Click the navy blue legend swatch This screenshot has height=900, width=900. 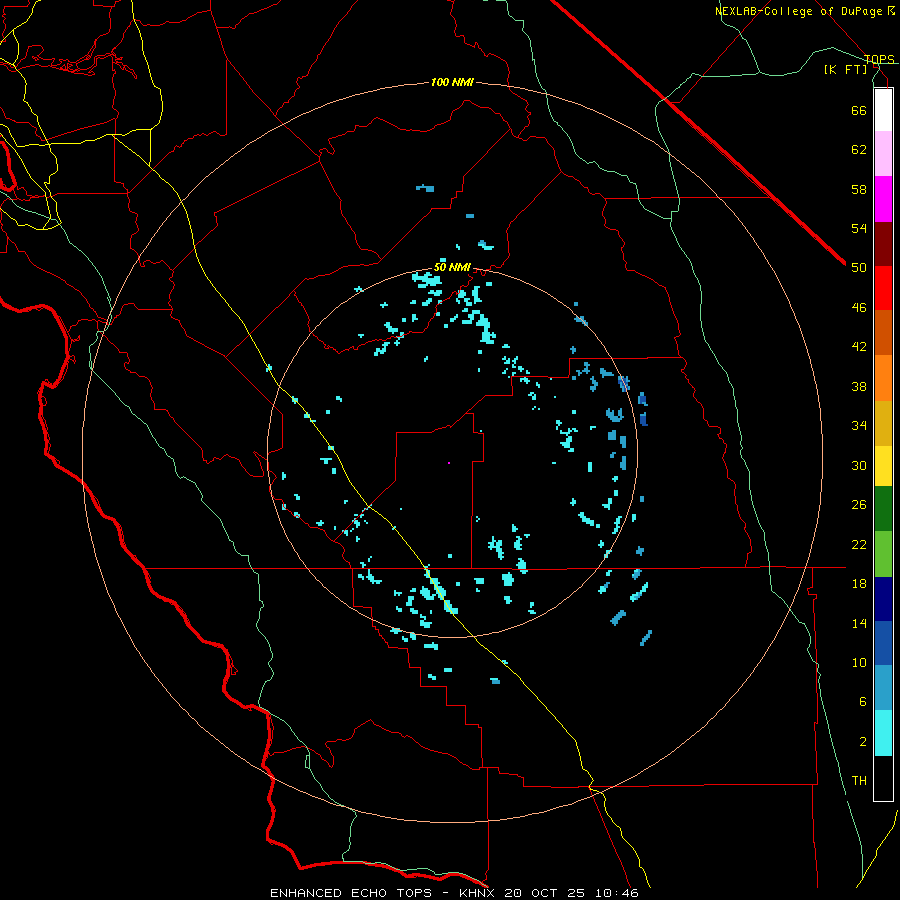coord(883,599)
